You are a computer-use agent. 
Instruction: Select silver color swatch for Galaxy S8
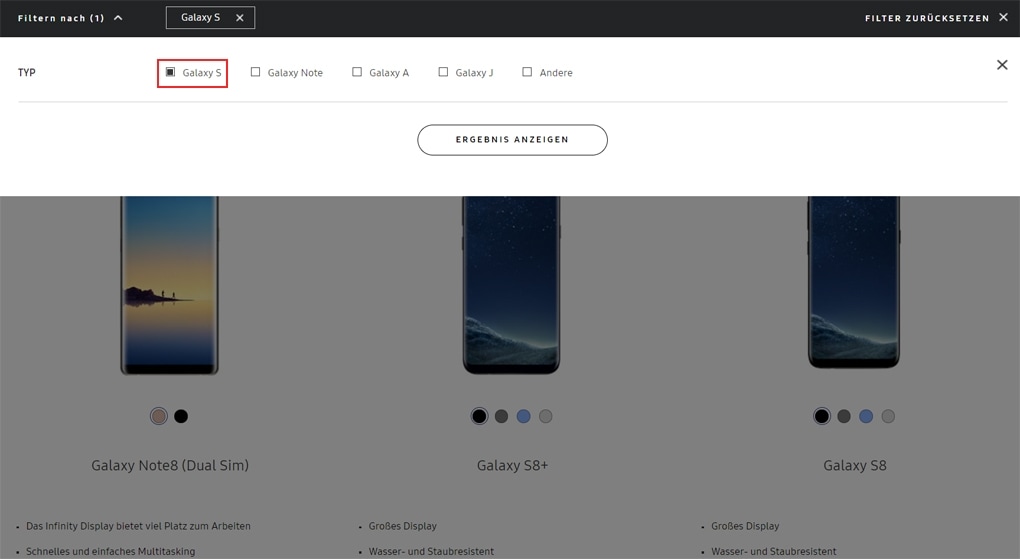888,416
